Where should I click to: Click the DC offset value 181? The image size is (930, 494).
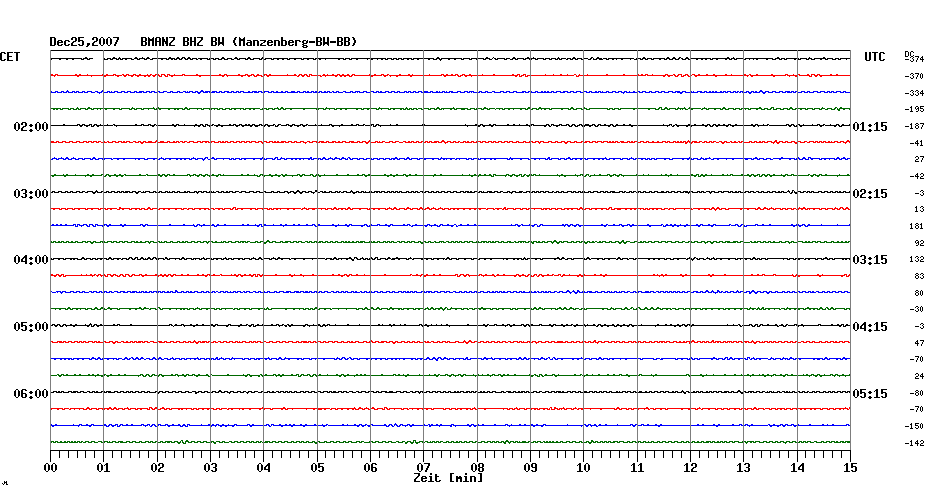(x=917, y=227)
